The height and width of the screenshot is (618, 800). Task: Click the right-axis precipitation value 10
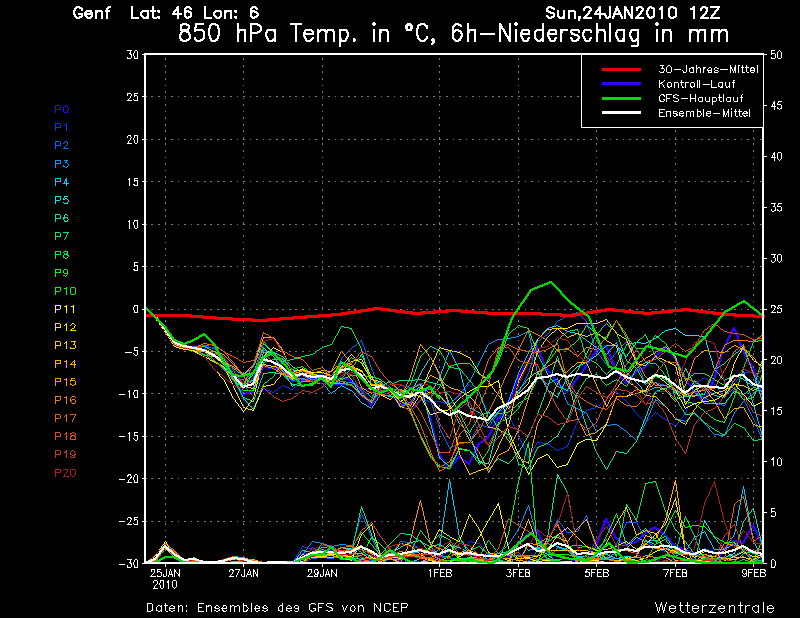click(x=776, y=462)
